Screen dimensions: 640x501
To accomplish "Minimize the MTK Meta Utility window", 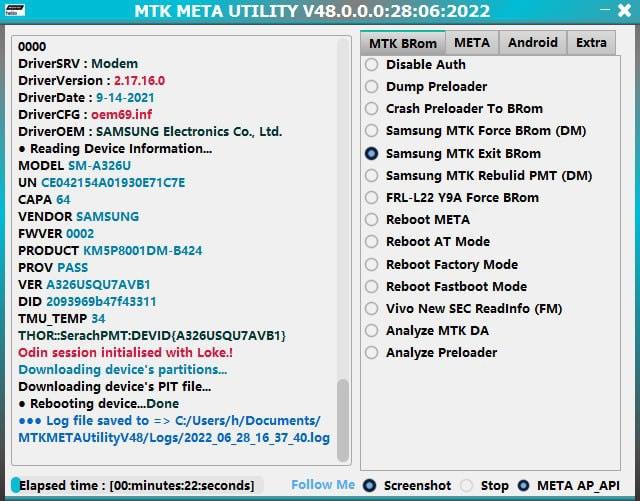I will [x=606, y=10].
